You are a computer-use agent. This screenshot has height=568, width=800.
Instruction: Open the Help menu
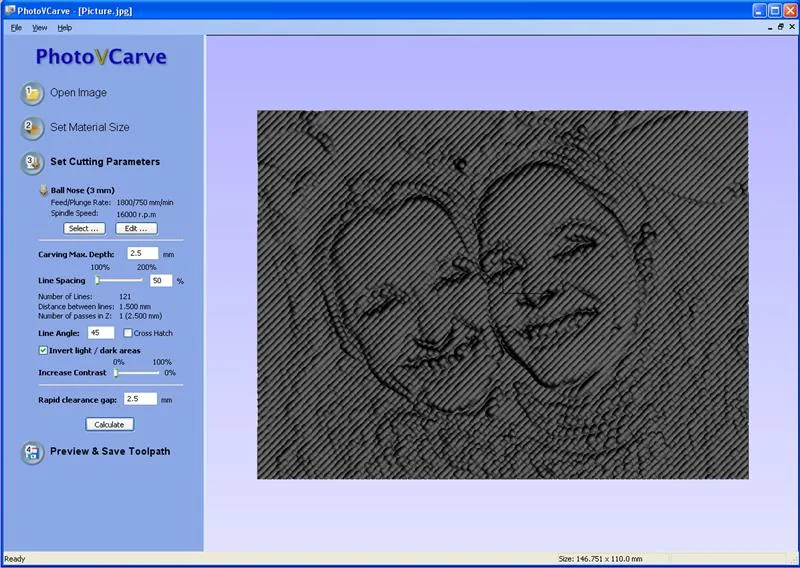(64, 28)
